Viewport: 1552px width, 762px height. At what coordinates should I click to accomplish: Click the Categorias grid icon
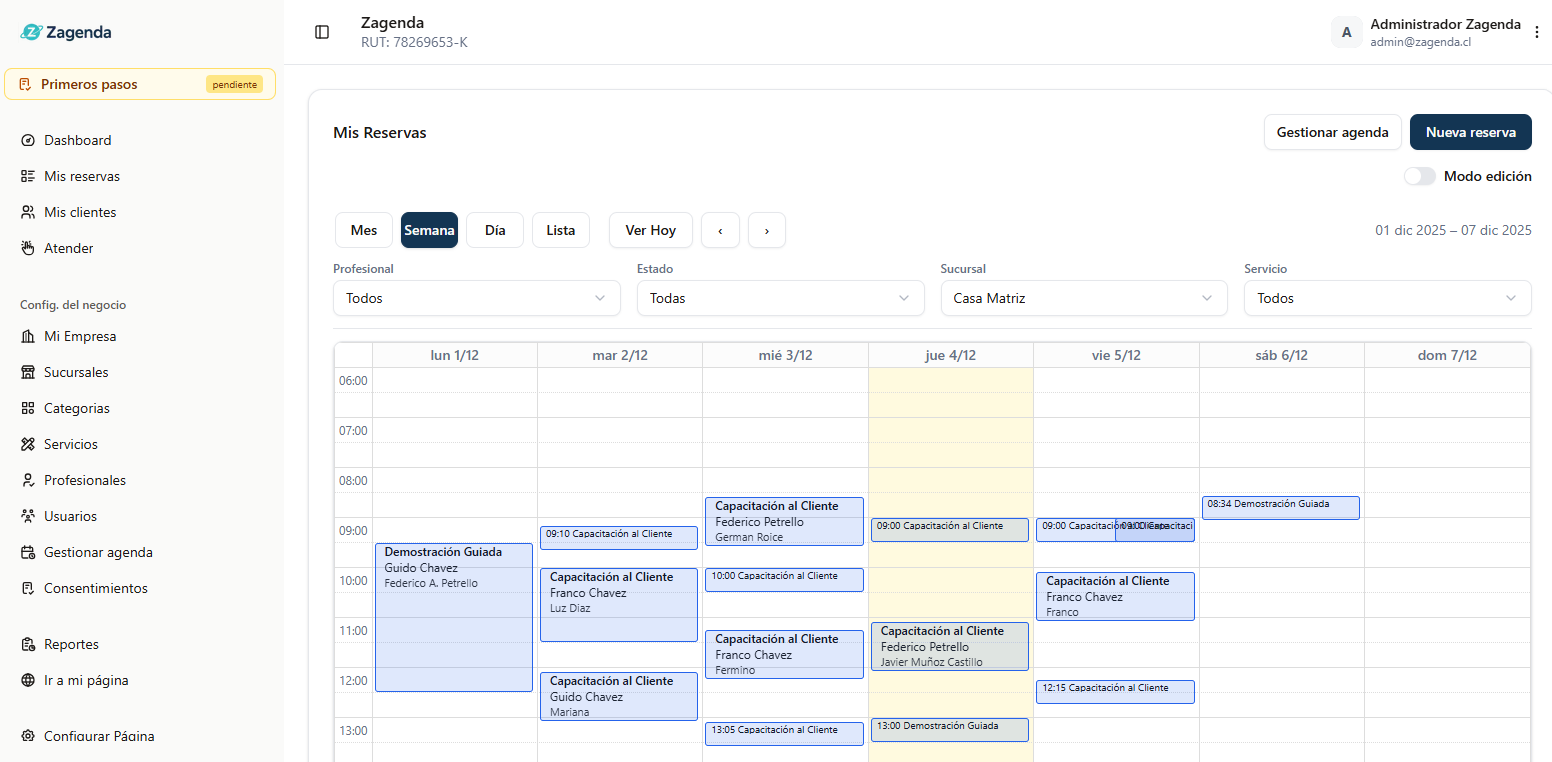pos(28,409)
